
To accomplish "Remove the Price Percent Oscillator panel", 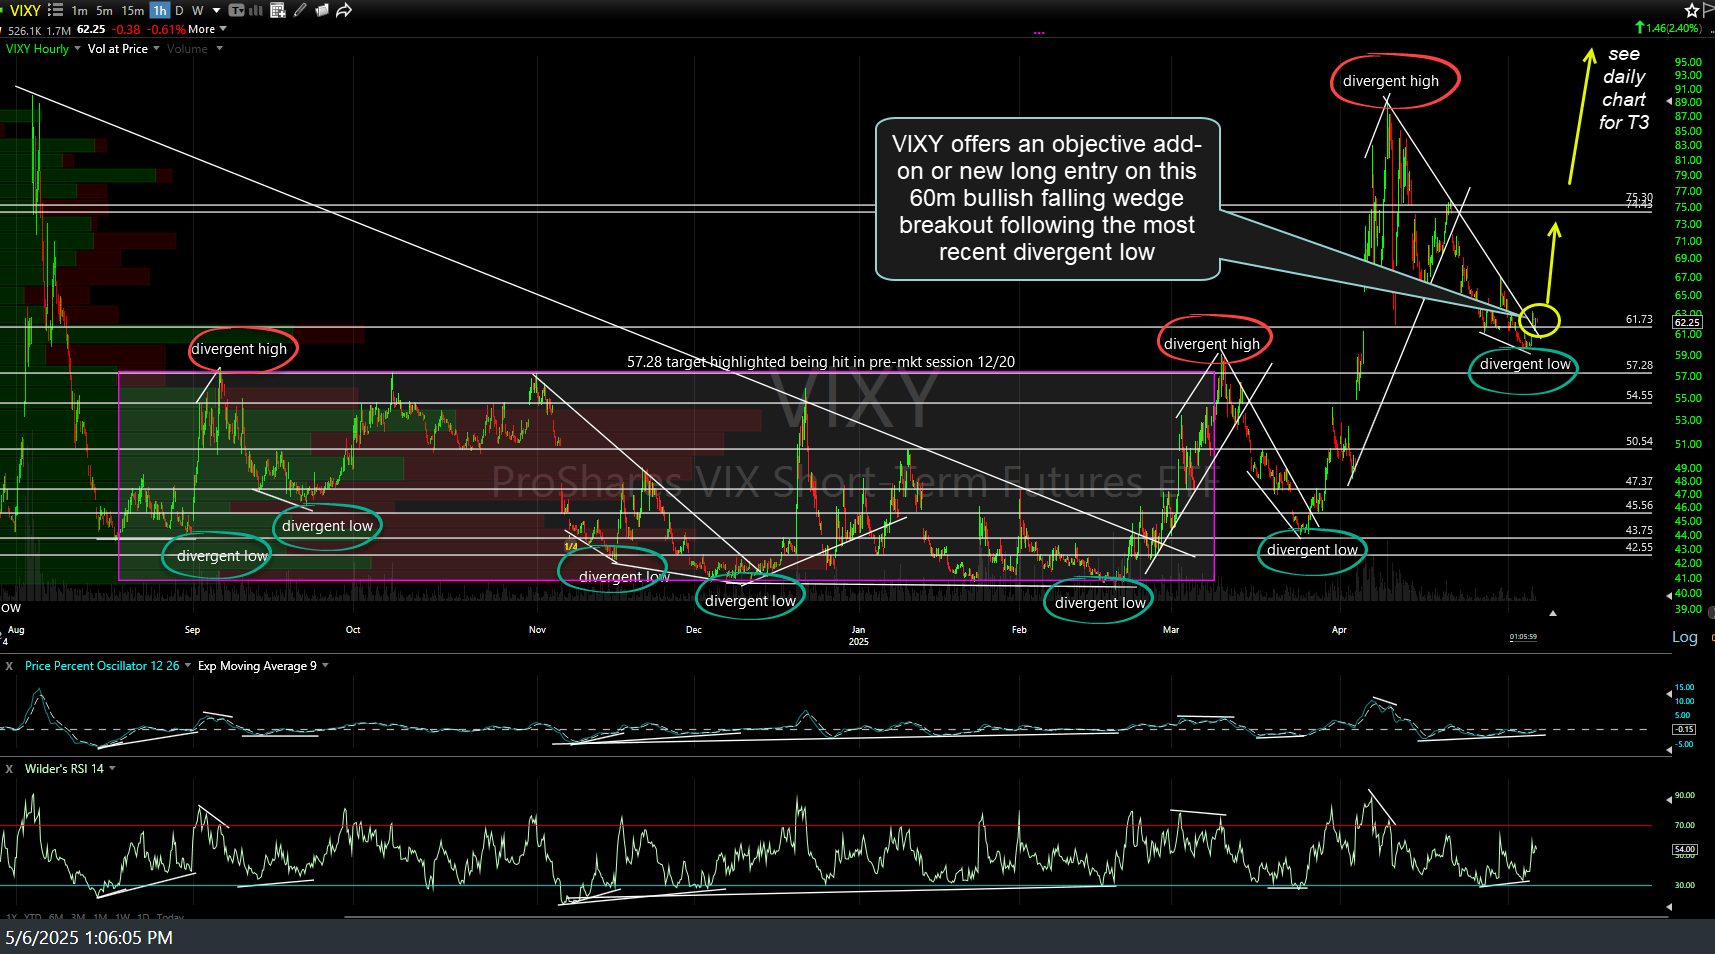I will pyautogui.click(x=9, y=666).
